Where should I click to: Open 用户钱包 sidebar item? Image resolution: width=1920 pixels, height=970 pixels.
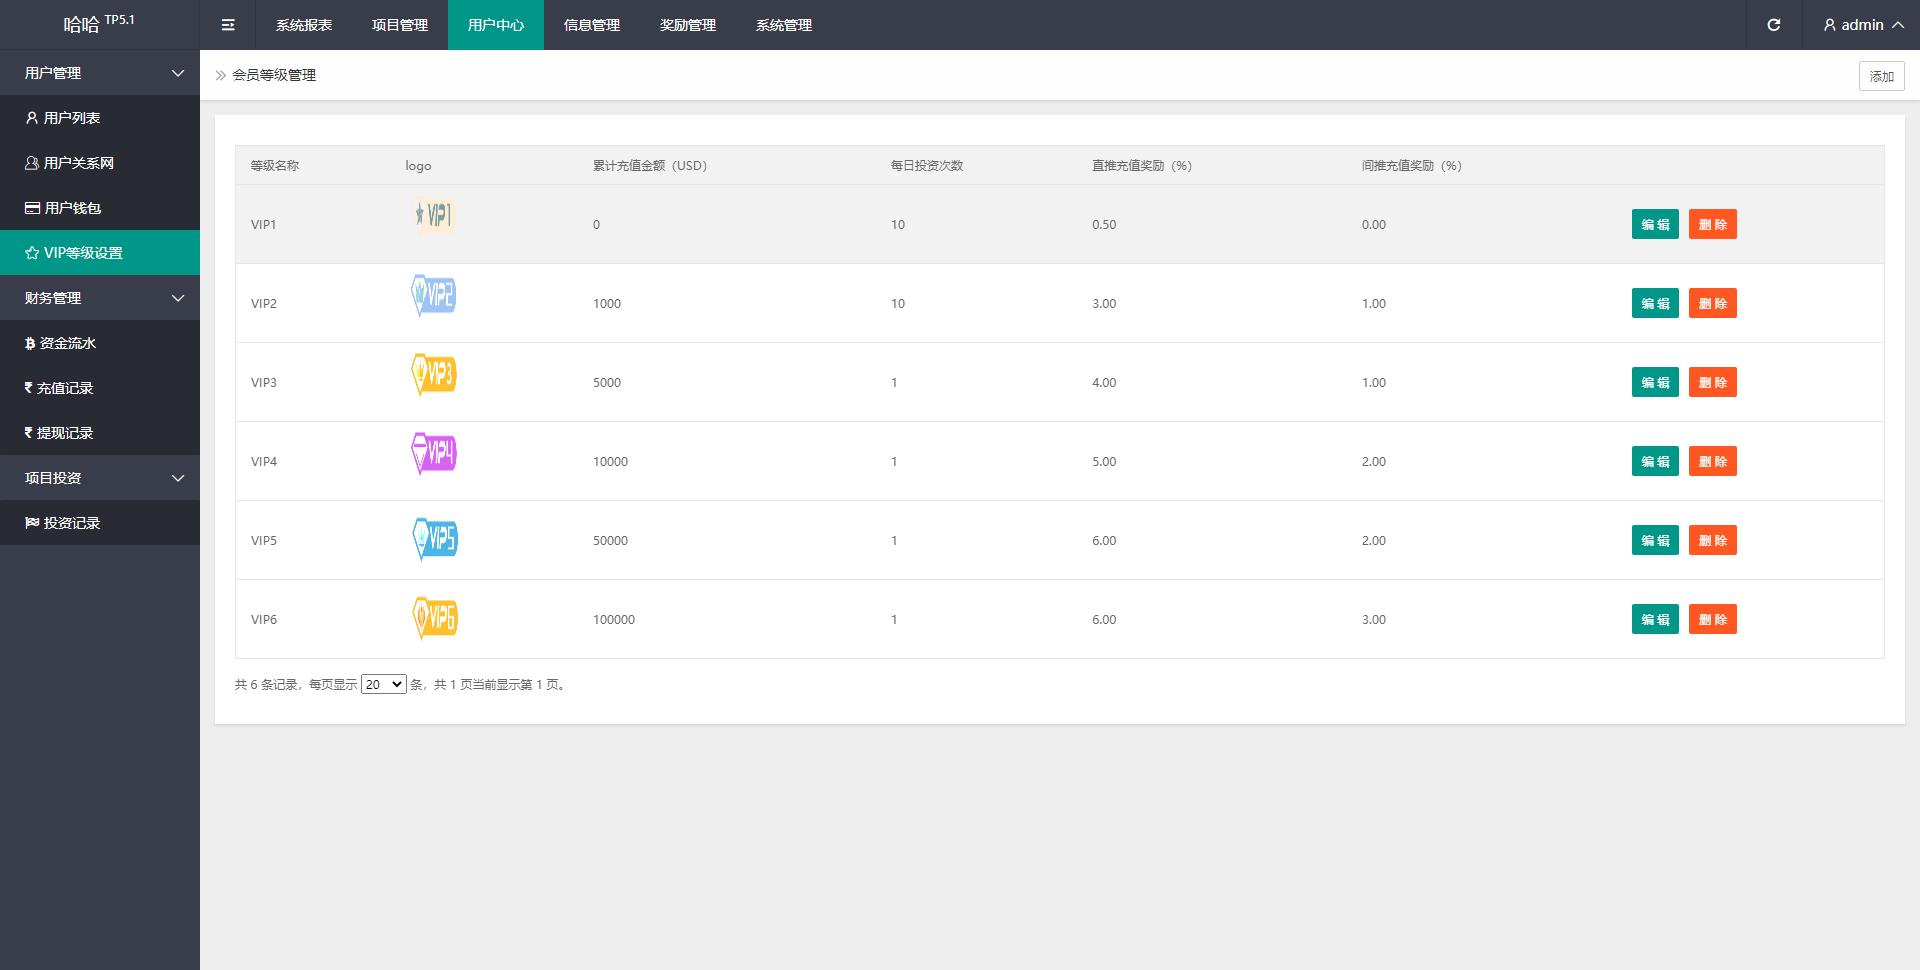(x=72, y=208)
